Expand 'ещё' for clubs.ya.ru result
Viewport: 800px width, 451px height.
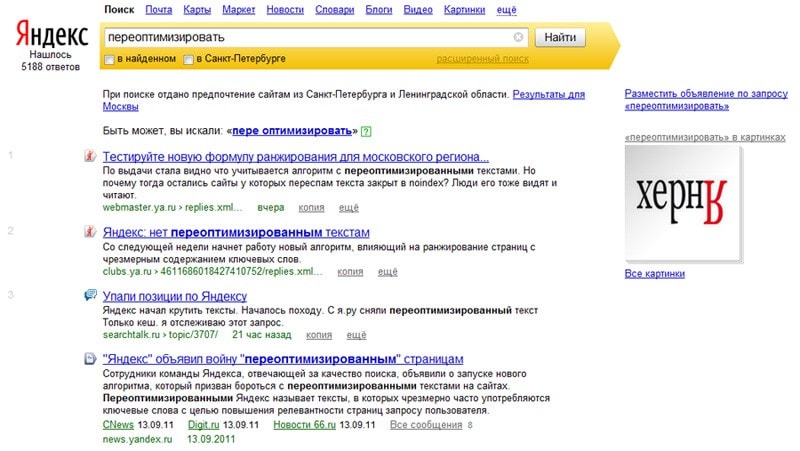click(x=387, y=272)
